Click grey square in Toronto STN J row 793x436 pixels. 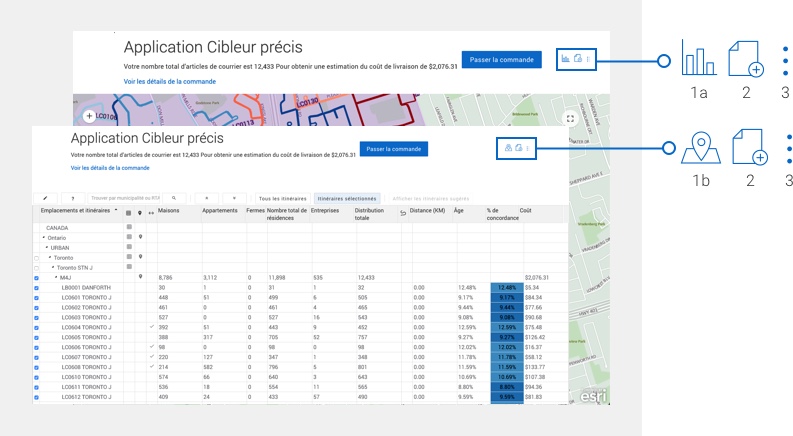coord(129,267)
